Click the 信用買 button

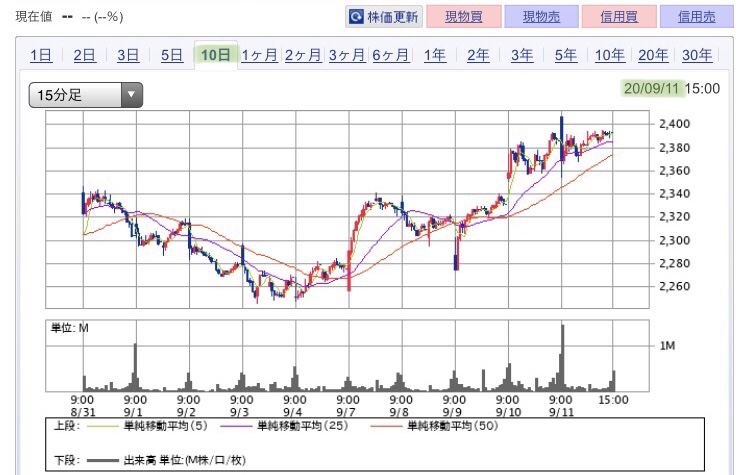[619, 17]
